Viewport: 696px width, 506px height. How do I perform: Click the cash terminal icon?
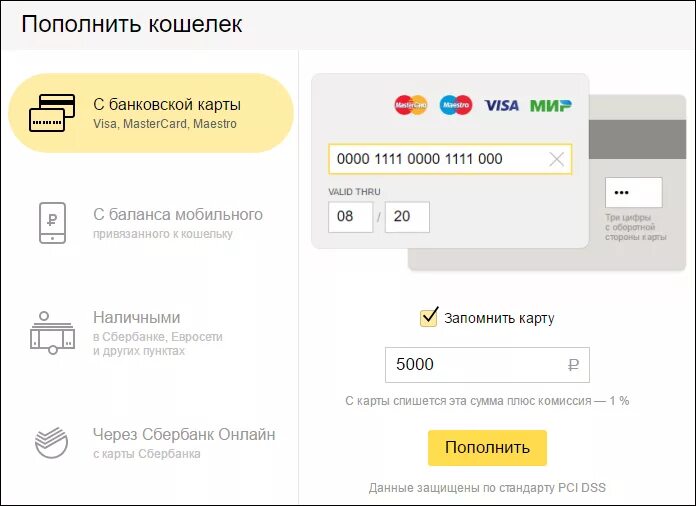pyautogui.click(x=52, y=332)
